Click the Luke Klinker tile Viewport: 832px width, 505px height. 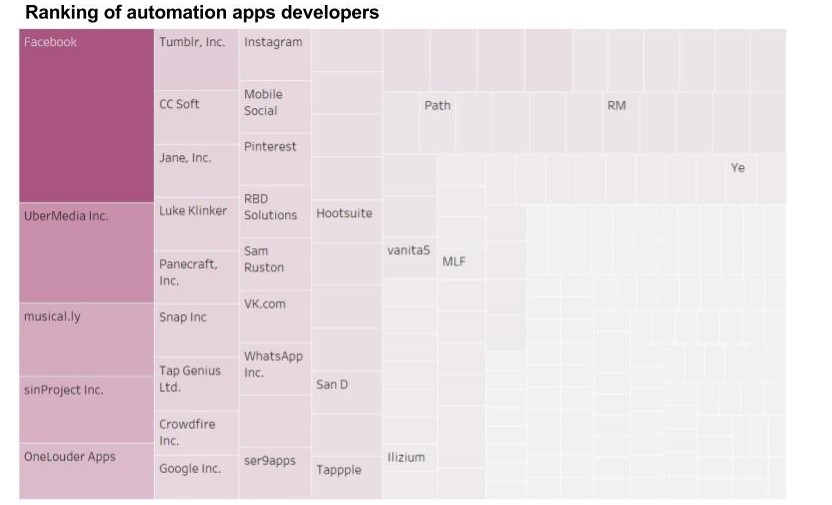coord(196,223)
